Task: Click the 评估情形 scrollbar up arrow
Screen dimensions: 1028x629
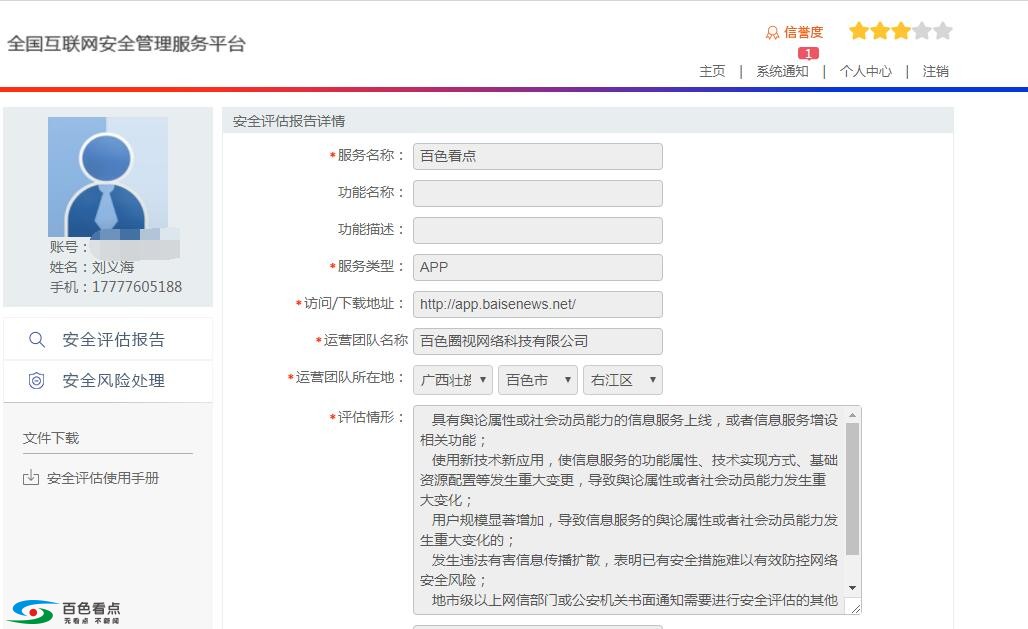Action: coord(852,415)
